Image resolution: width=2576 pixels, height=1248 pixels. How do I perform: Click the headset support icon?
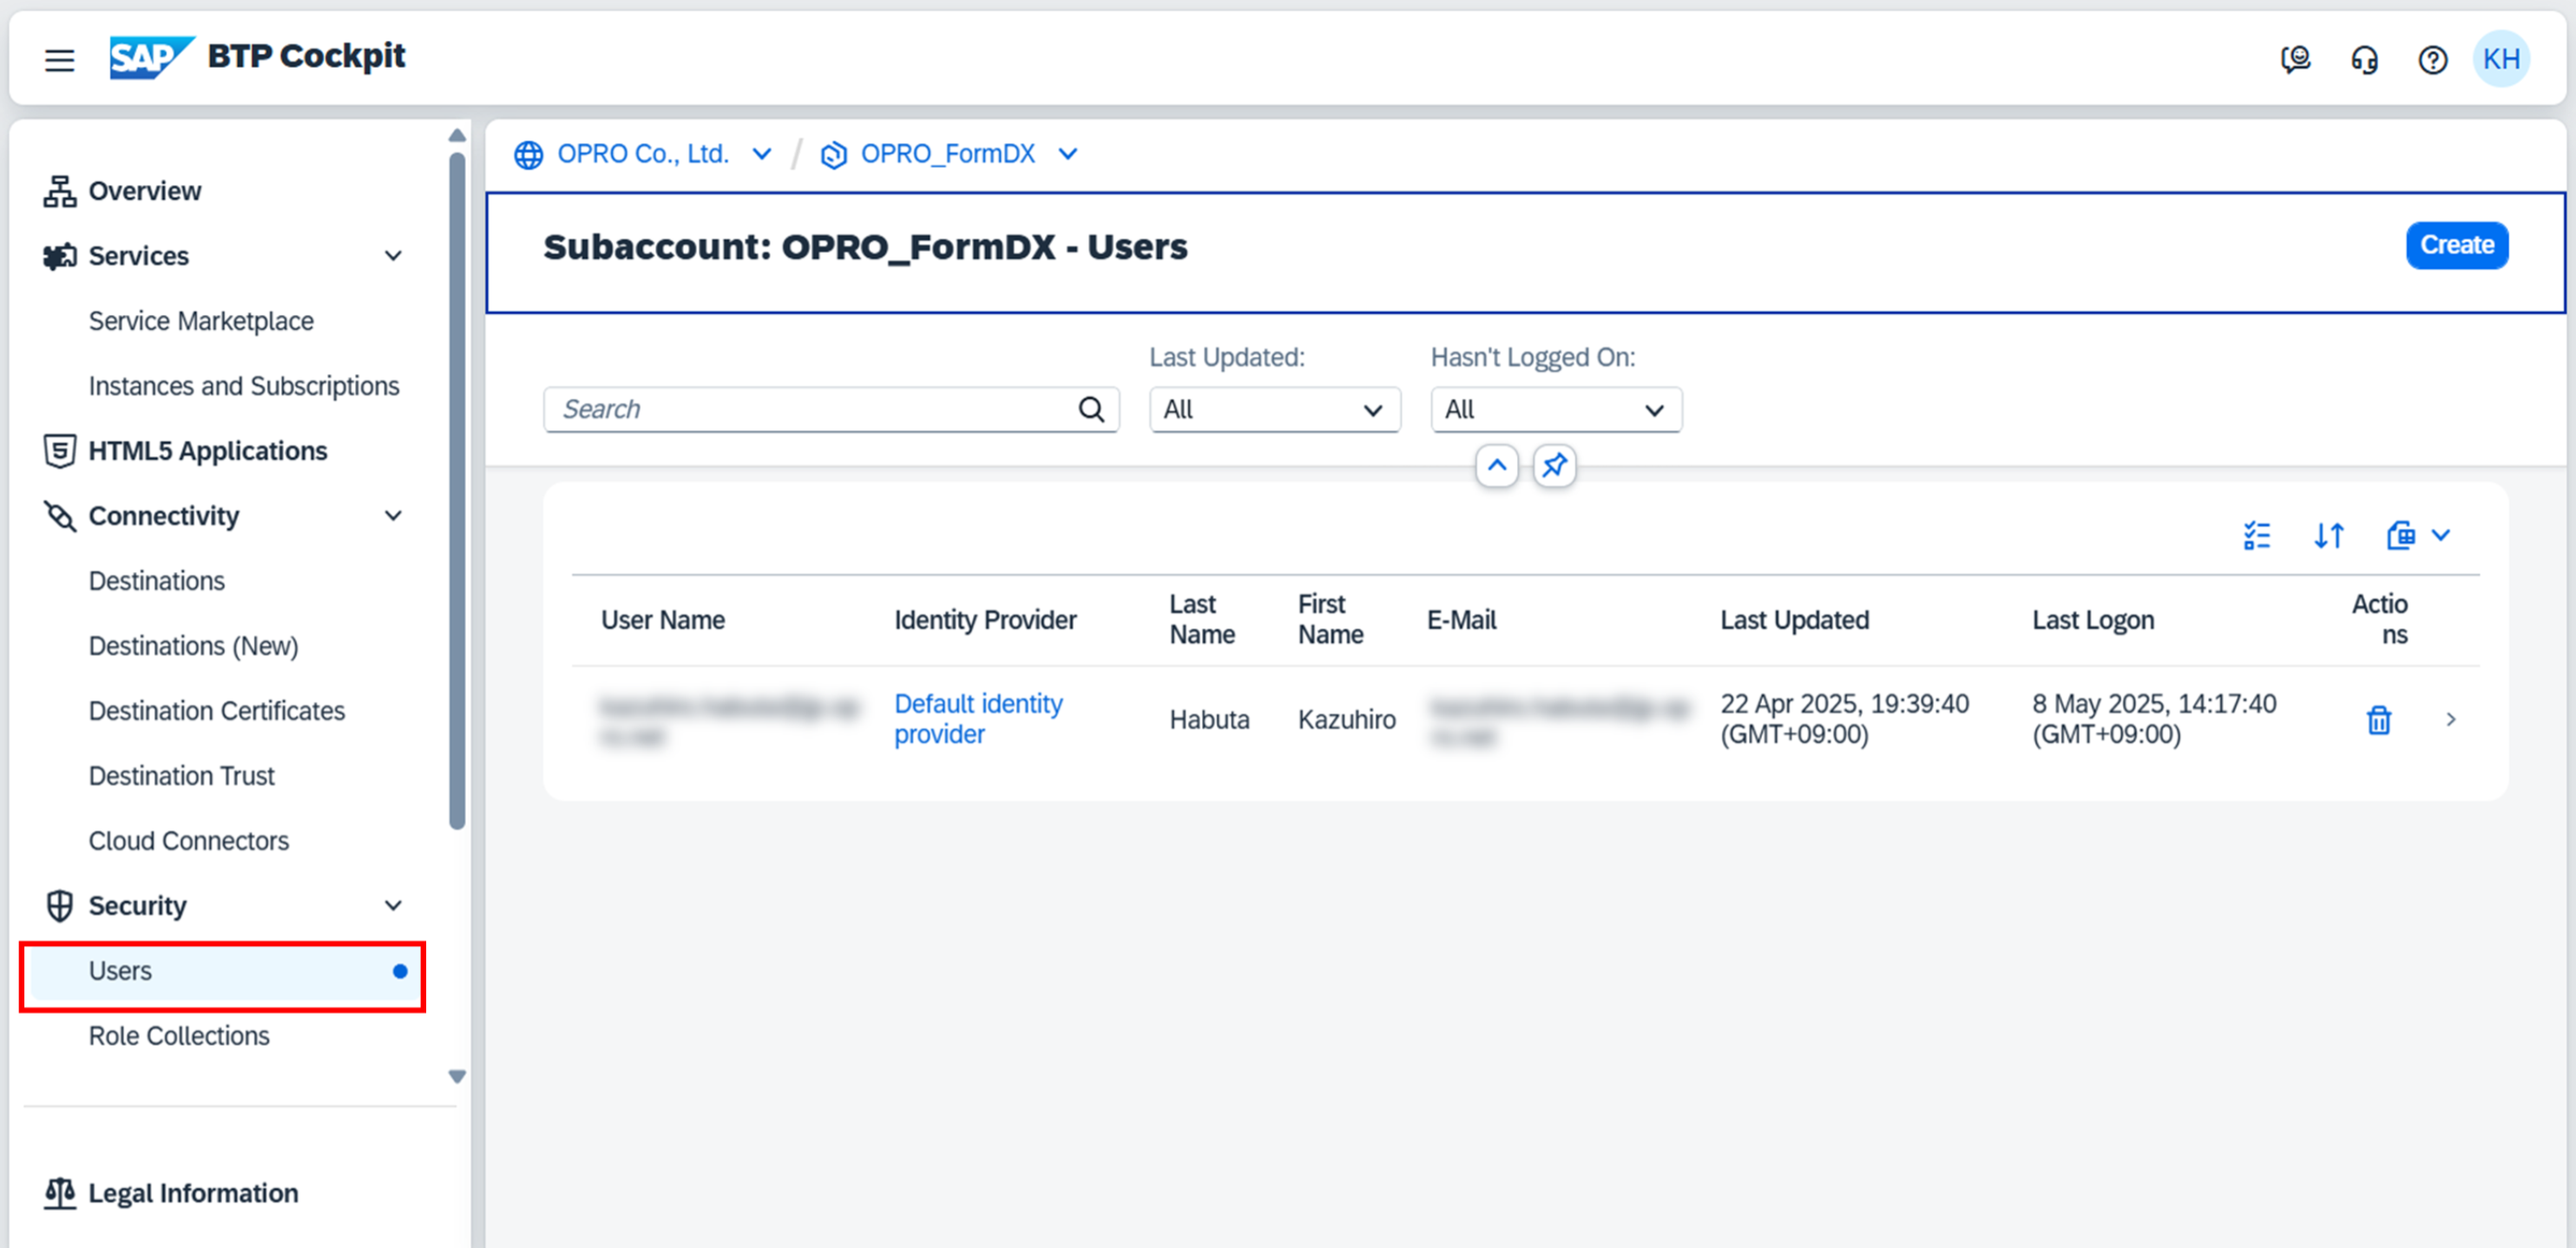pos(2364,60)
